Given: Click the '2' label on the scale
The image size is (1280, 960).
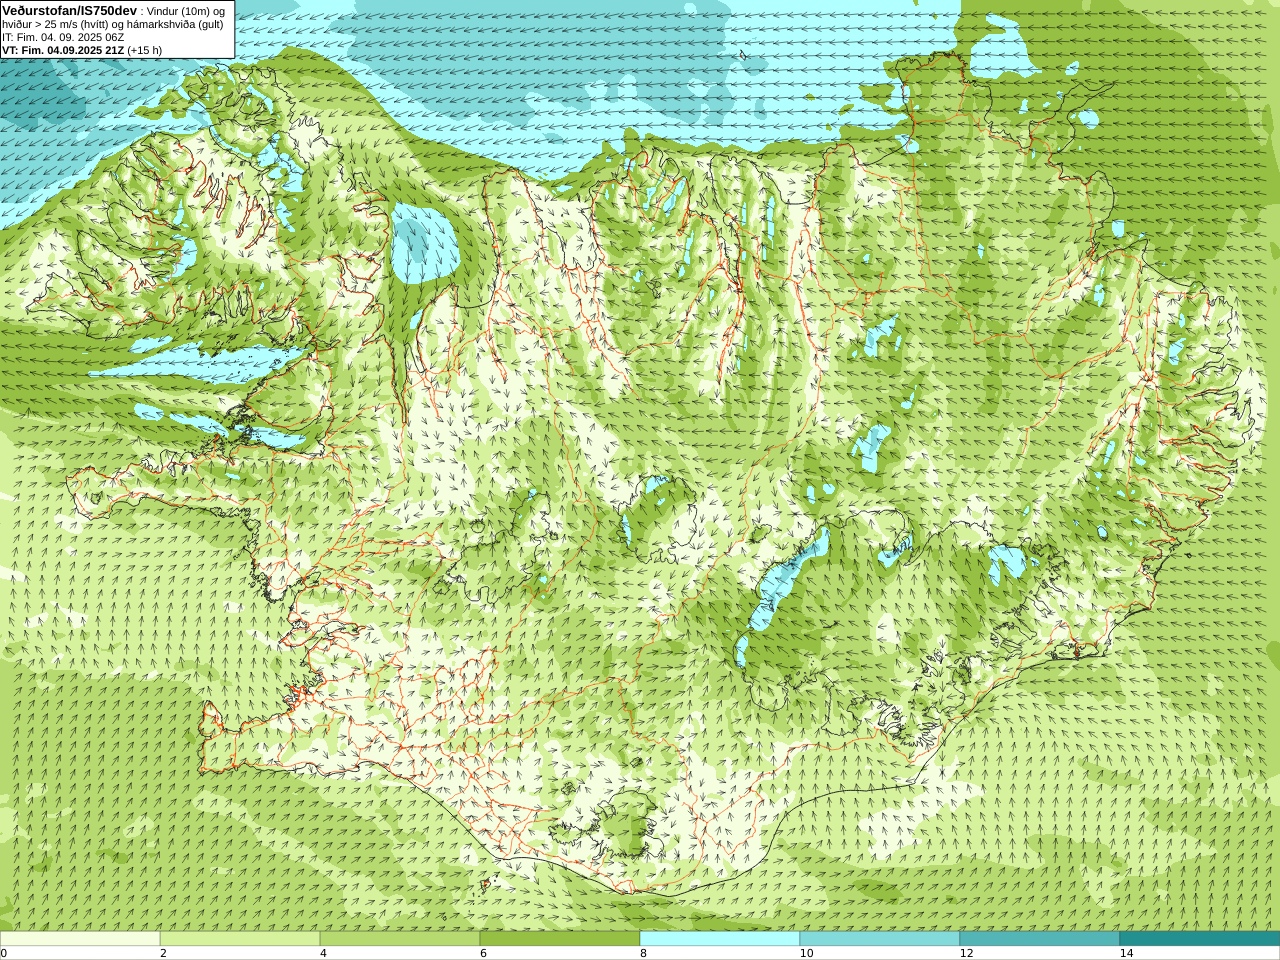Looking at the screenshot, I should [x=163, y=953].
